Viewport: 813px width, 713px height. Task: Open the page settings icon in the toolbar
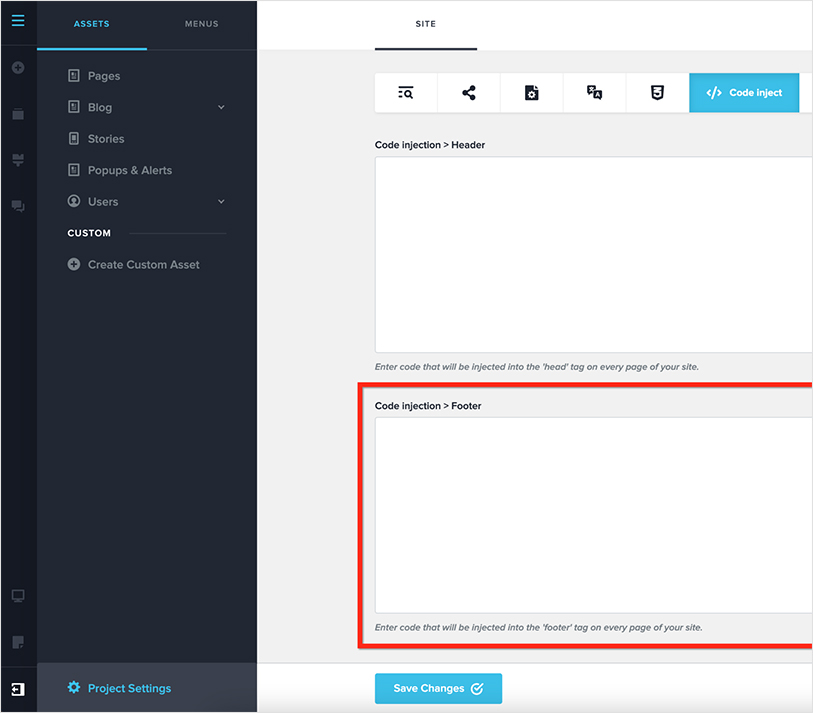pos(531,92)
